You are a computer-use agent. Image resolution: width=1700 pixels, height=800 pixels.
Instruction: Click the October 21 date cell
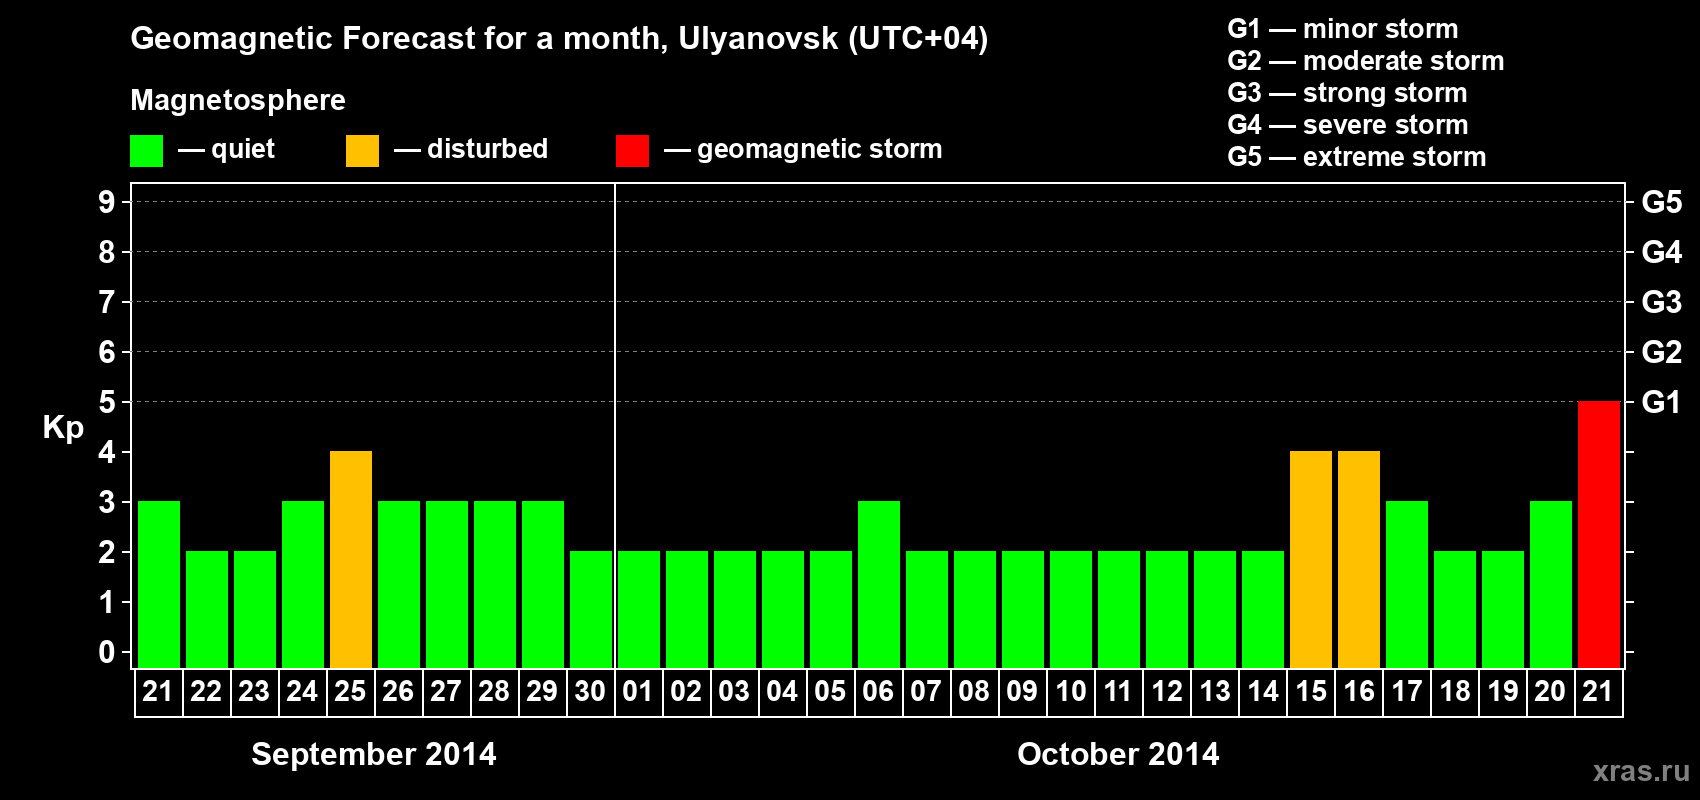[1599, 692]
